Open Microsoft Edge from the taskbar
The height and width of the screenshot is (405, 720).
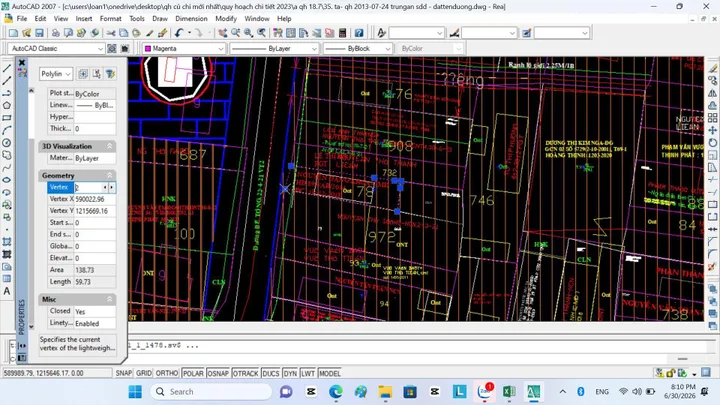click(x=336, y=392)
